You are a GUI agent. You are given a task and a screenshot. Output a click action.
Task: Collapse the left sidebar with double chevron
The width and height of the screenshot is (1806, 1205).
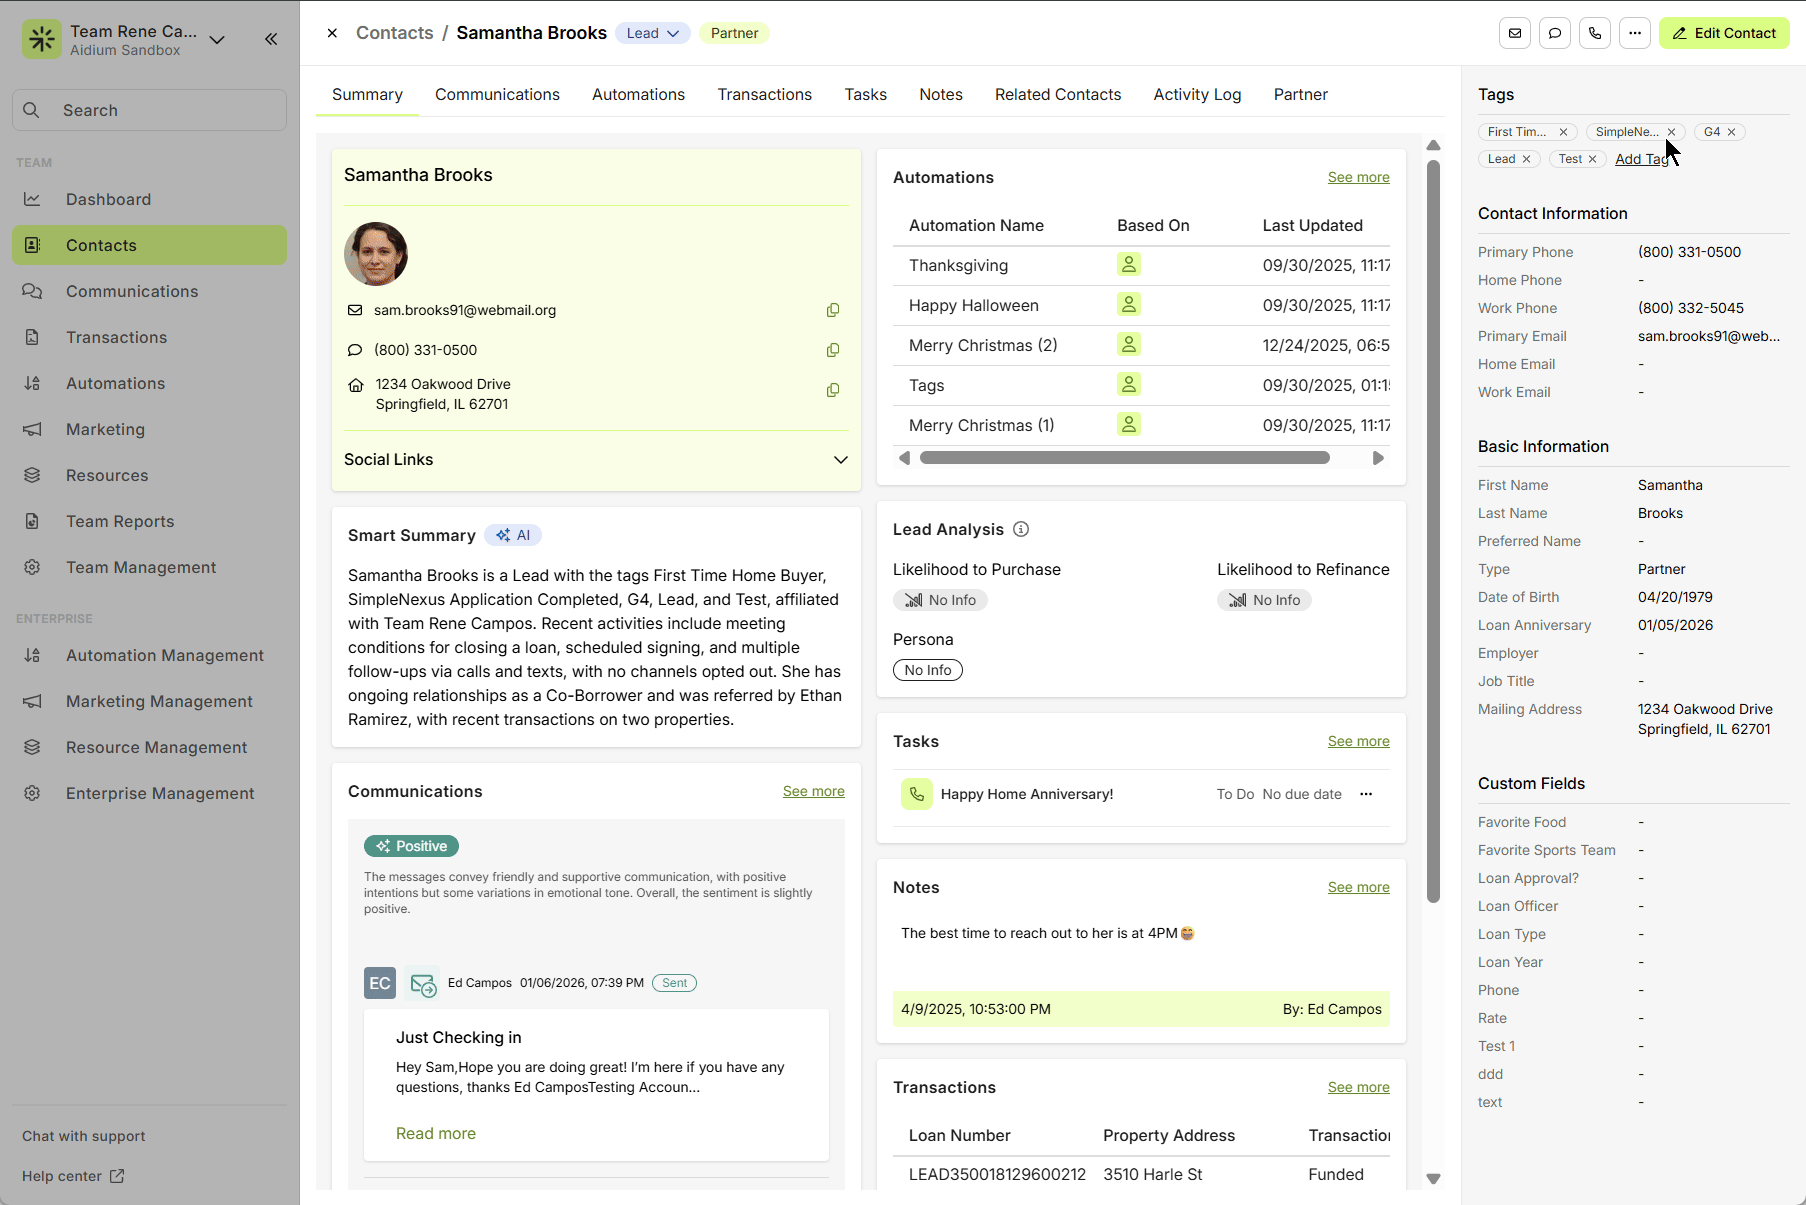click(271, 39)
